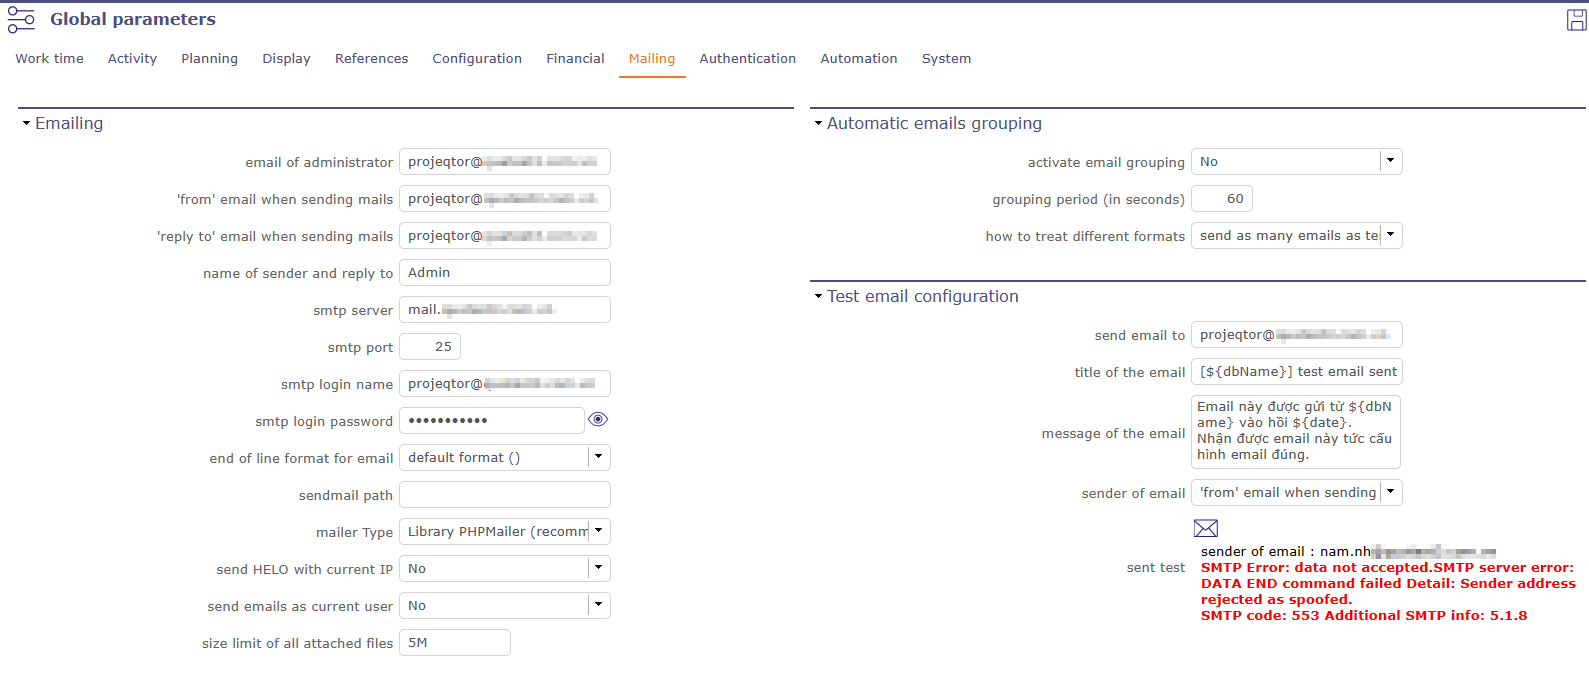
Task: Edit the message of the email textarea
Action: click(1295, 431)
